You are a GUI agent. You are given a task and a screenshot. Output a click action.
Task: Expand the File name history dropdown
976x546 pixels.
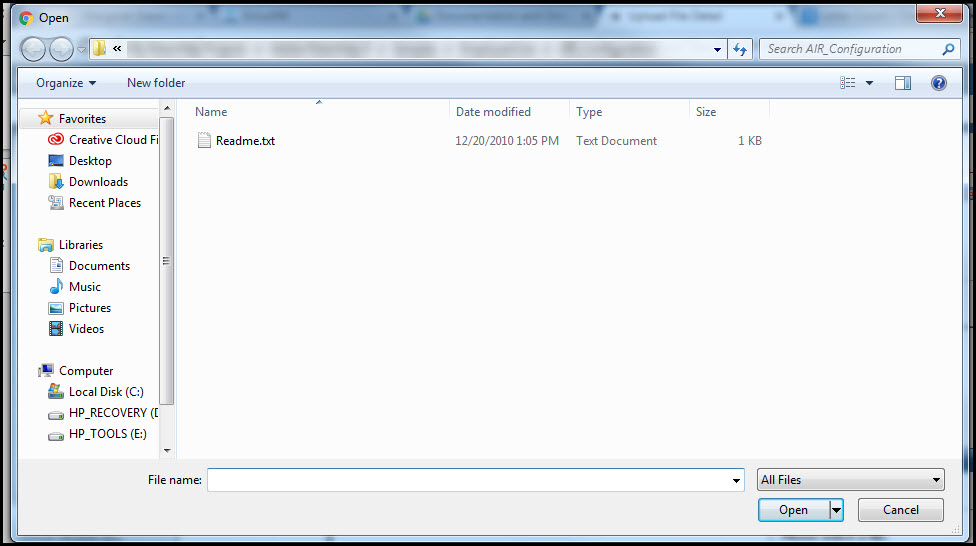point(737,481)
